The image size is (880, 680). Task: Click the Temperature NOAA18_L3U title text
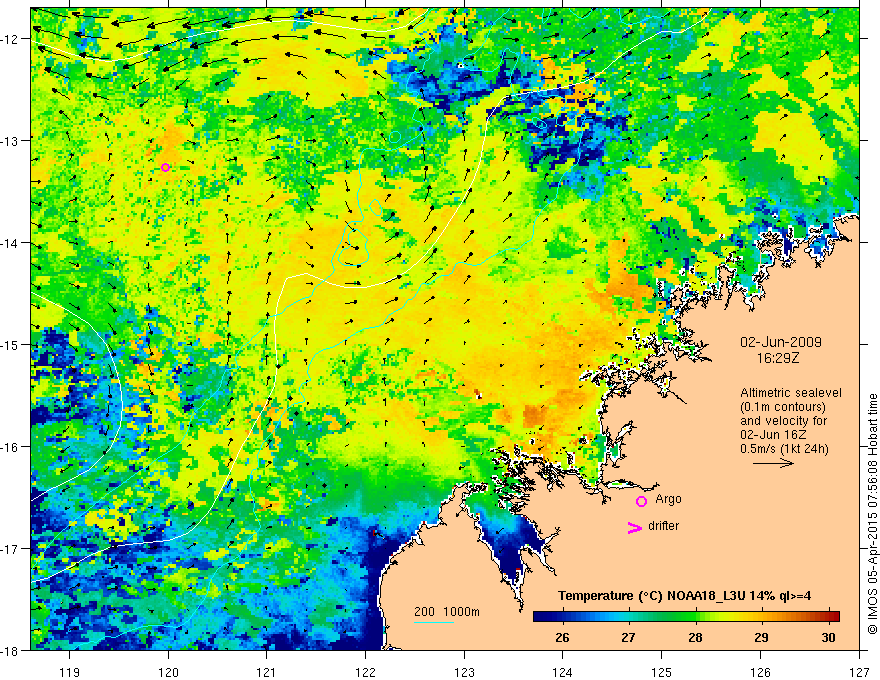pyautogui.click(x=684, y=596)
